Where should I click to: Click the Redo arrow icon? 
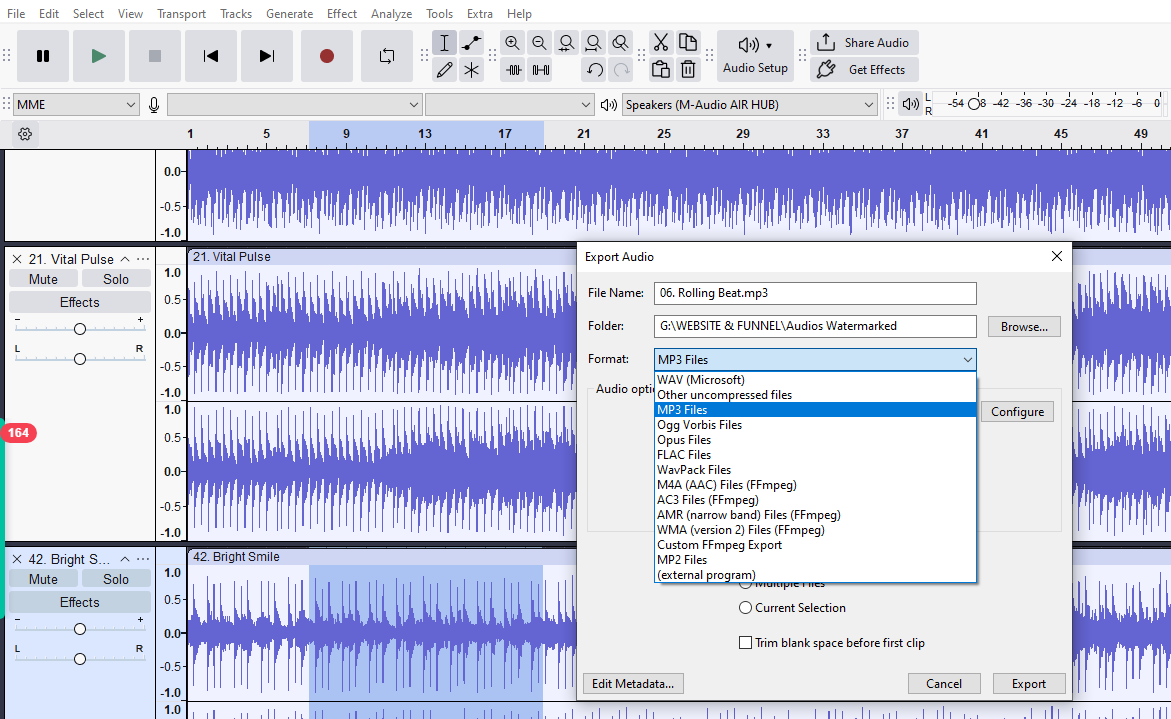(x=621, y=70)
